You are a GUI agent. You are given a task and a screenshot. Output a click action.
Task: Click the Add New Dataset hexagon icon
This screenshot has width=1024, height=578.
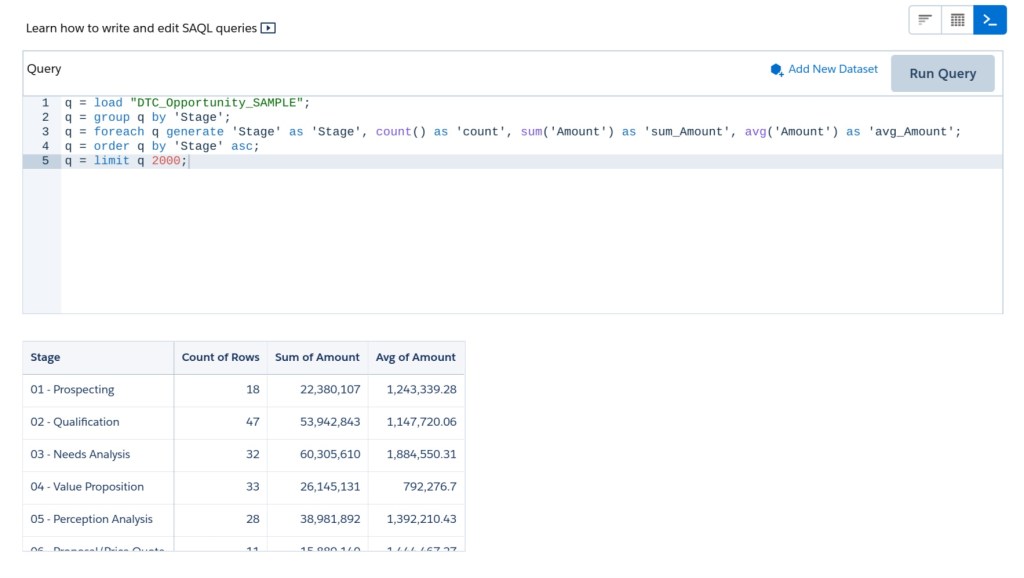777,70
